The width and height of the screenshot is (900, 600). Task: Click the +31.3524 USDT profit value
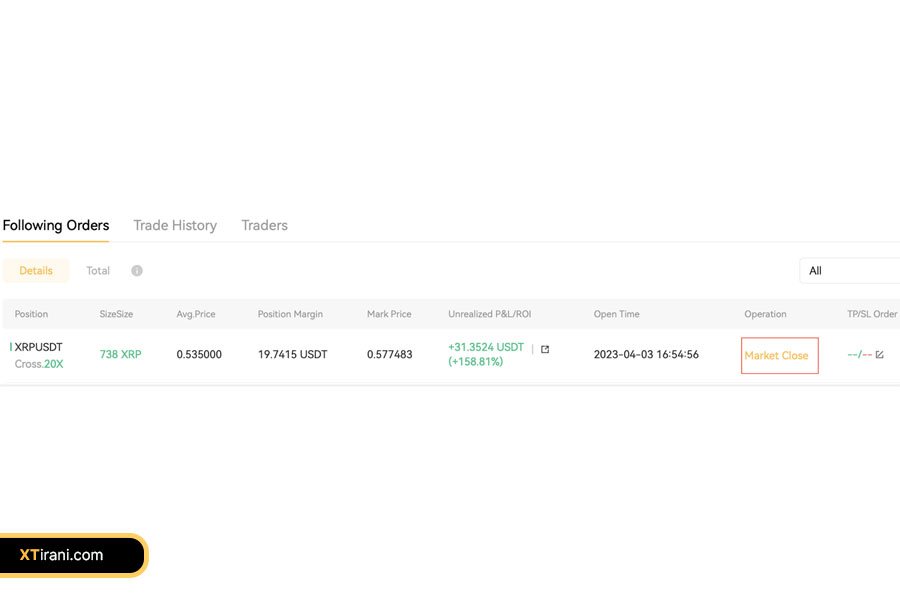tap(486, 347)
